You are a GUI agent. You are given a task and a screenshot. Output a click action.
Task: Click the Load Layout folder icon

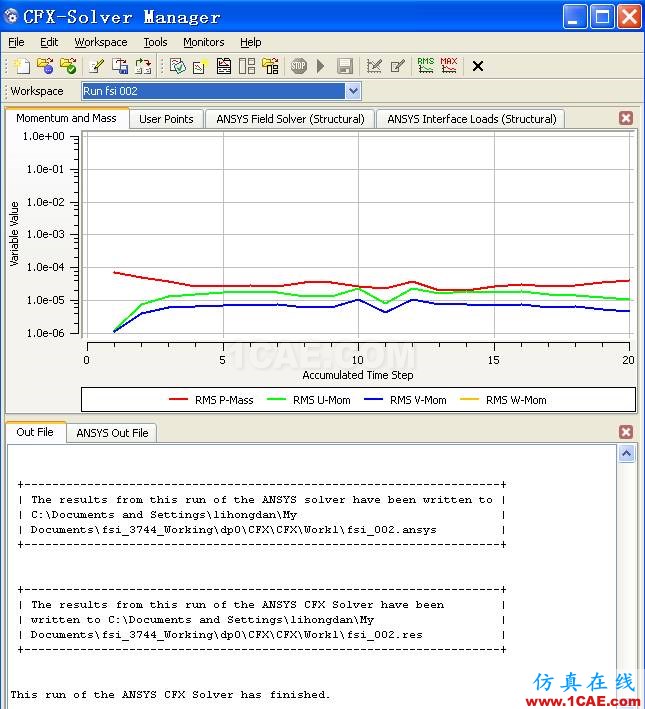point(270,66)
